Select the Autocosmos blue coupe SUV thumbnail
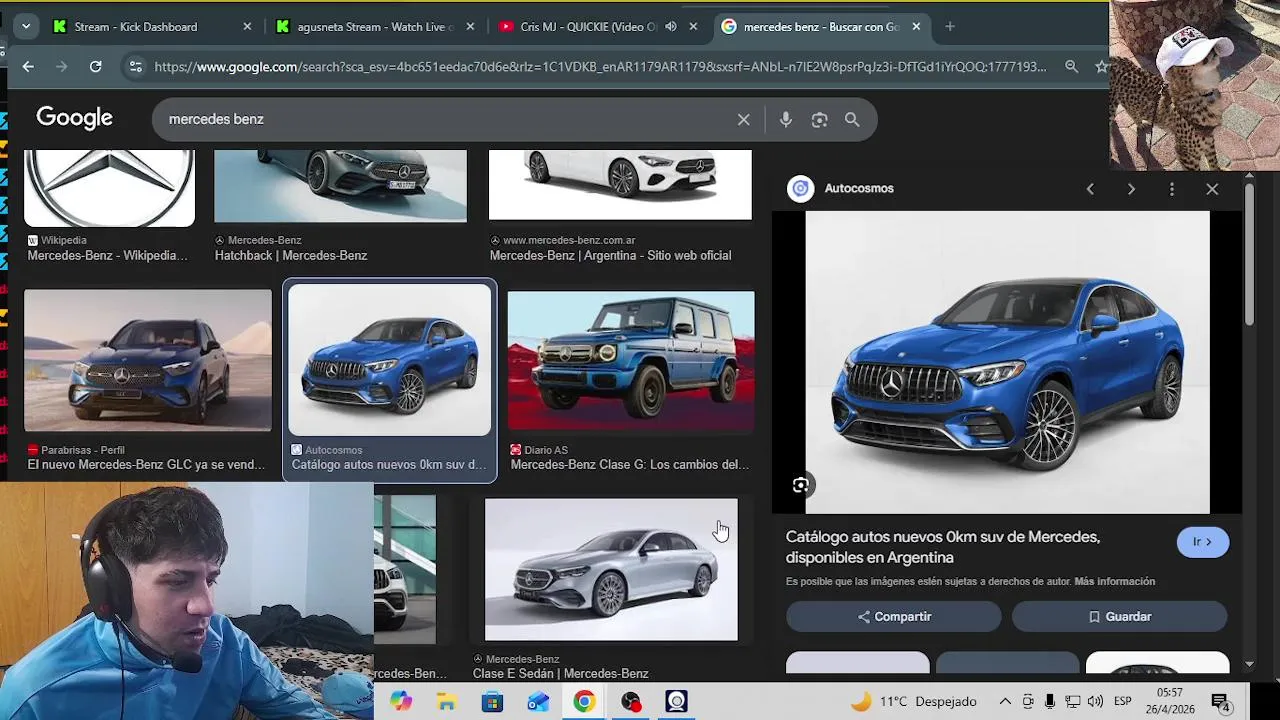Viewport: 1280px width, 720px height. coord(390,360)
